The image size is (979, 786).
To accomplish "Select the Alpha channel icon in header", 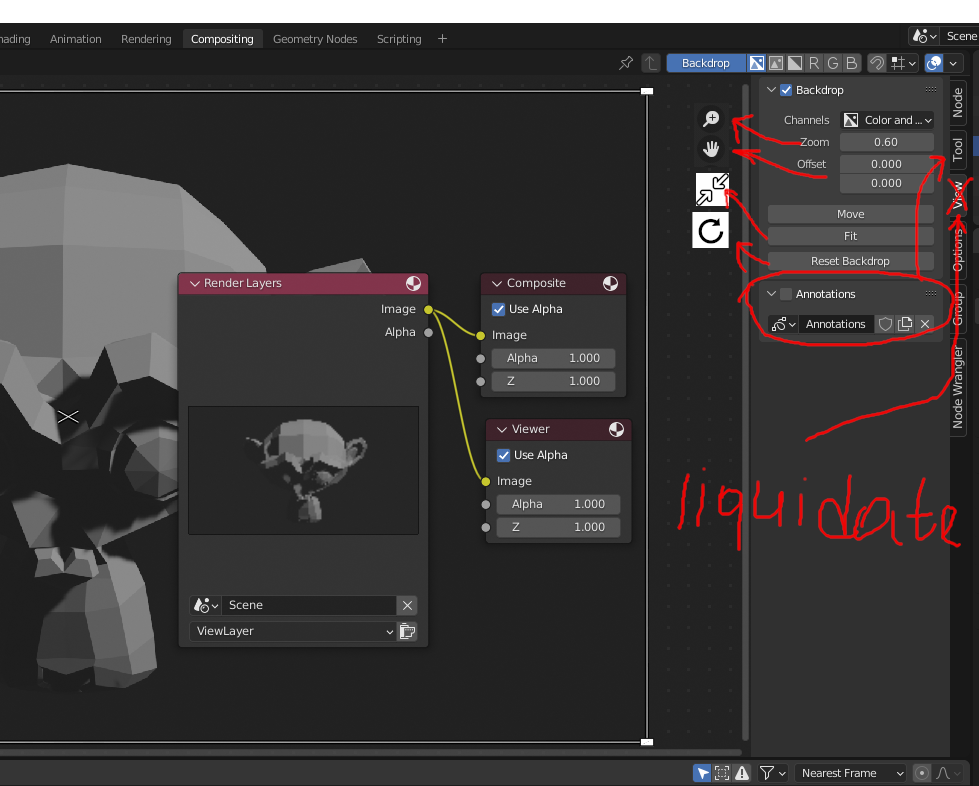I will [x=795, y=63].
